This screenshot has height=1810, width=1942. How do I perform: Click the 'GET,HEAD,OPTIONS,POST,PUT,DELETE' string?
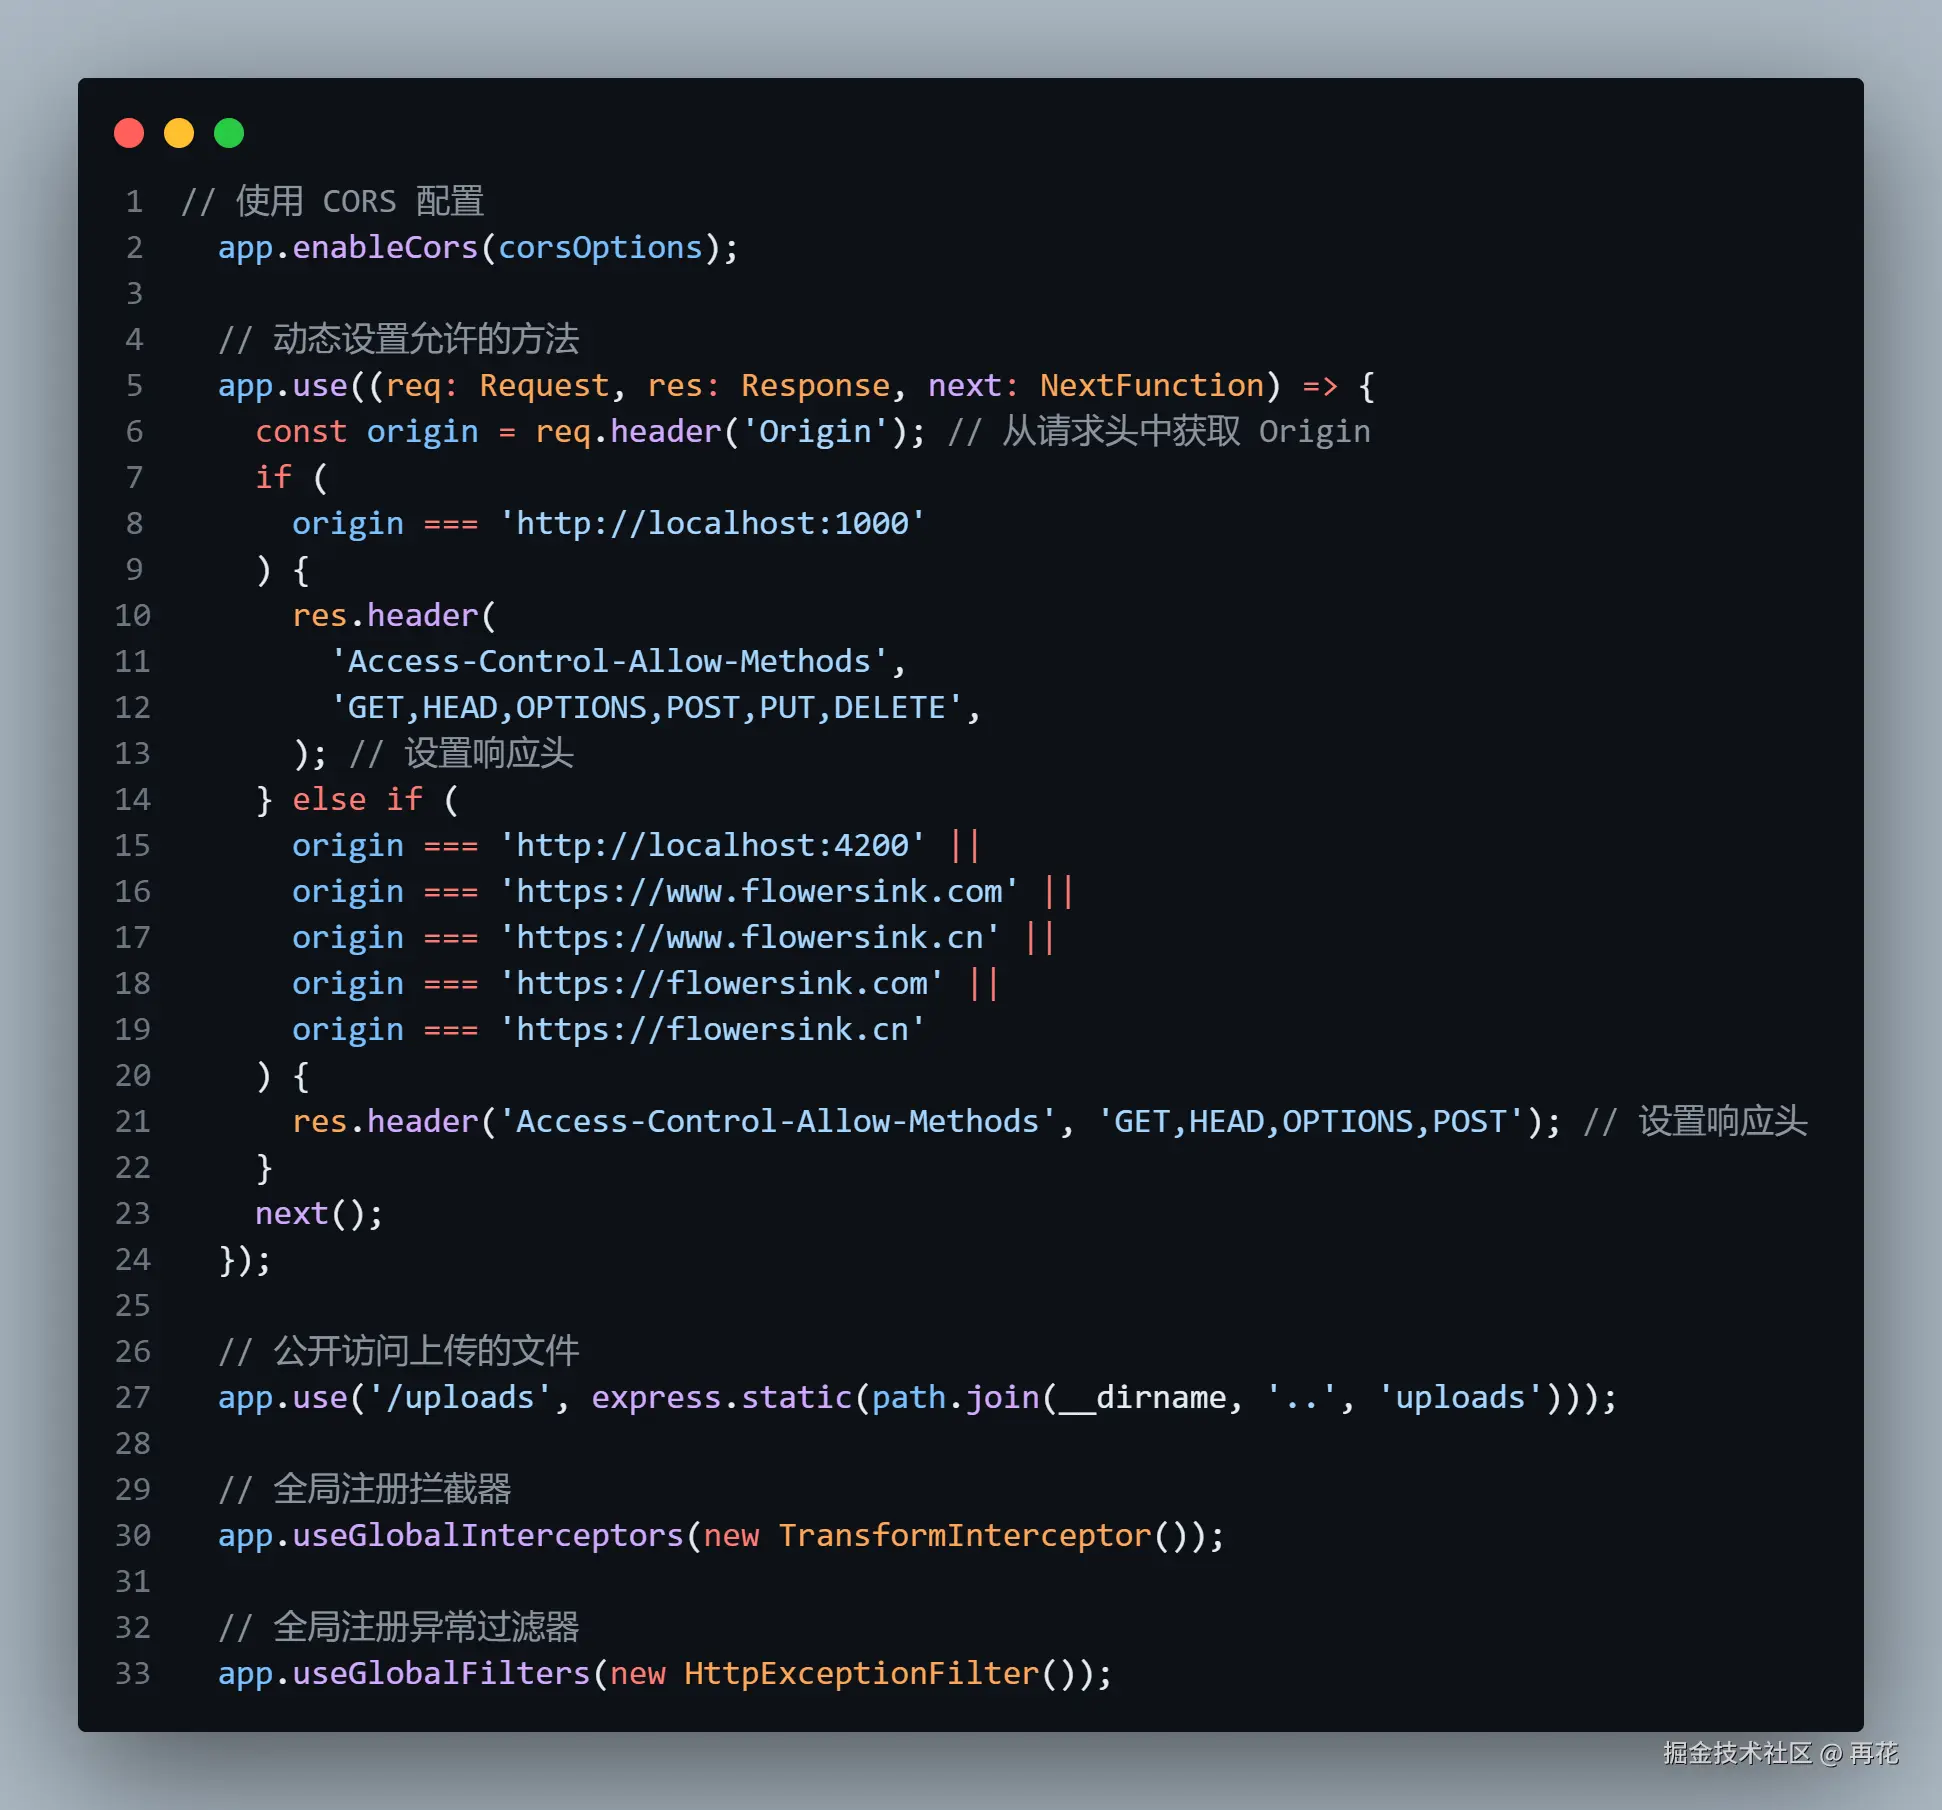646,707
